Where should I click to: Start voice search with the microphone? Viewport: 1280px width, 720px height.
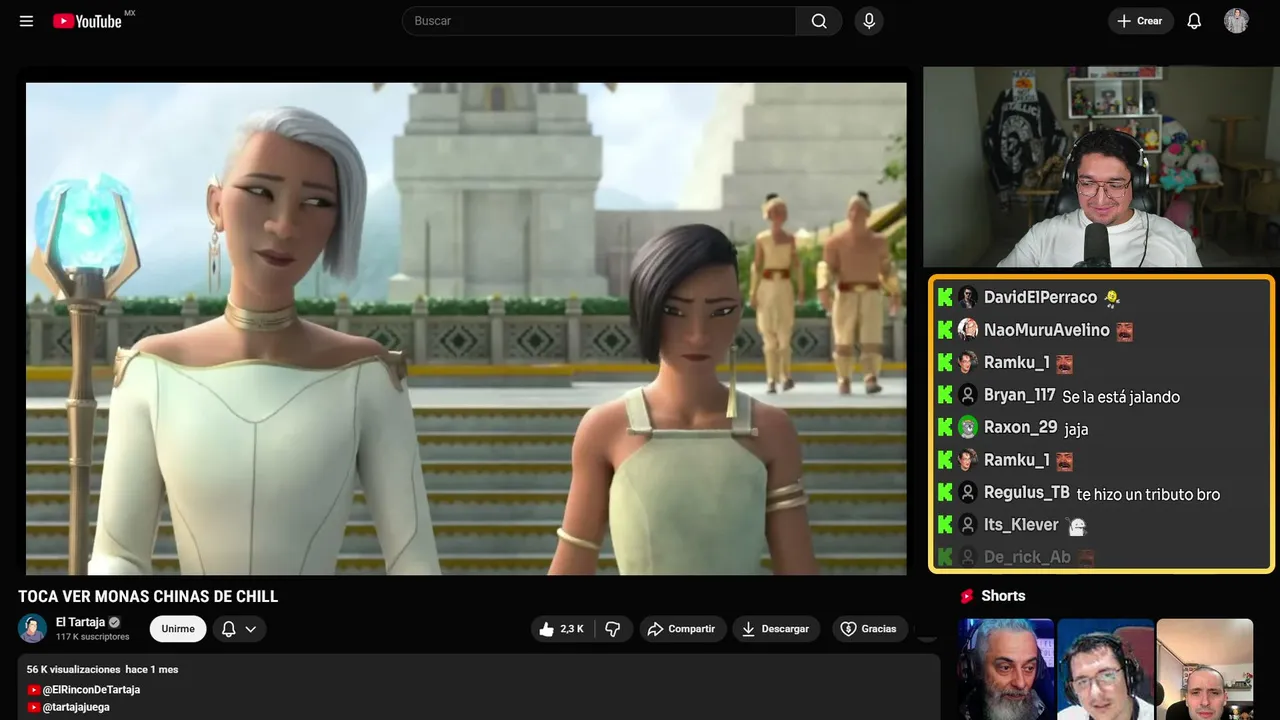click(869, 21)
